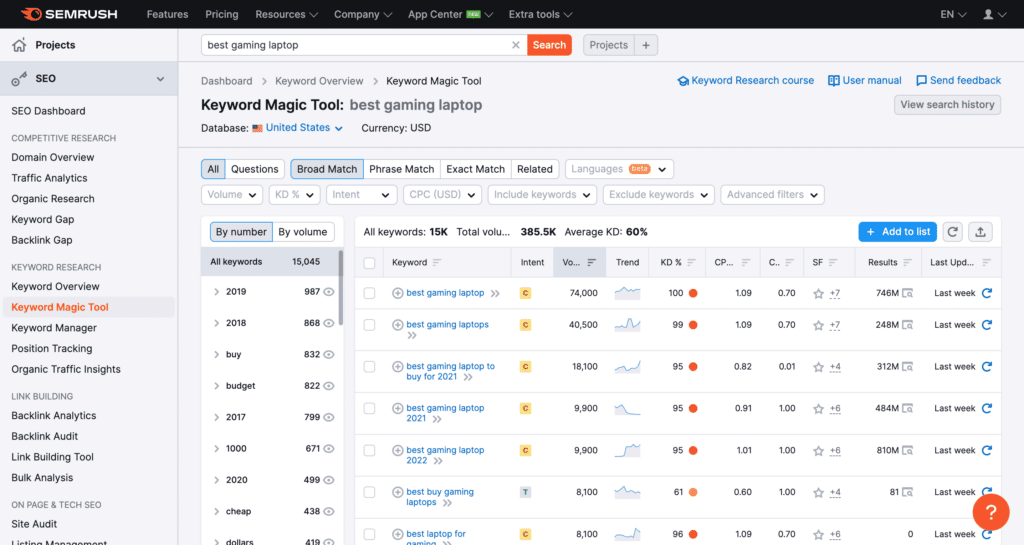
Task: Click the orange Search button
Action: 549,45
